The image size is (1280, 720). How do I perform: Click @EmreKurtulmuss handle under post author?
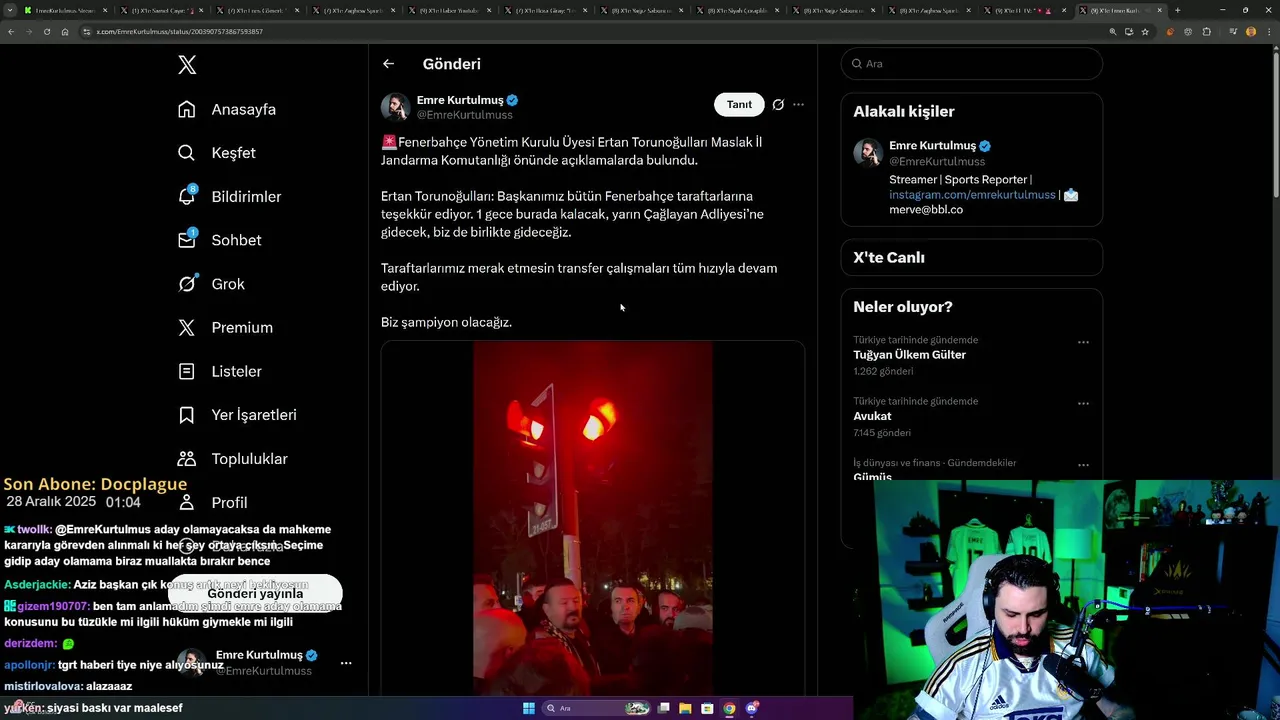[464, 115]
